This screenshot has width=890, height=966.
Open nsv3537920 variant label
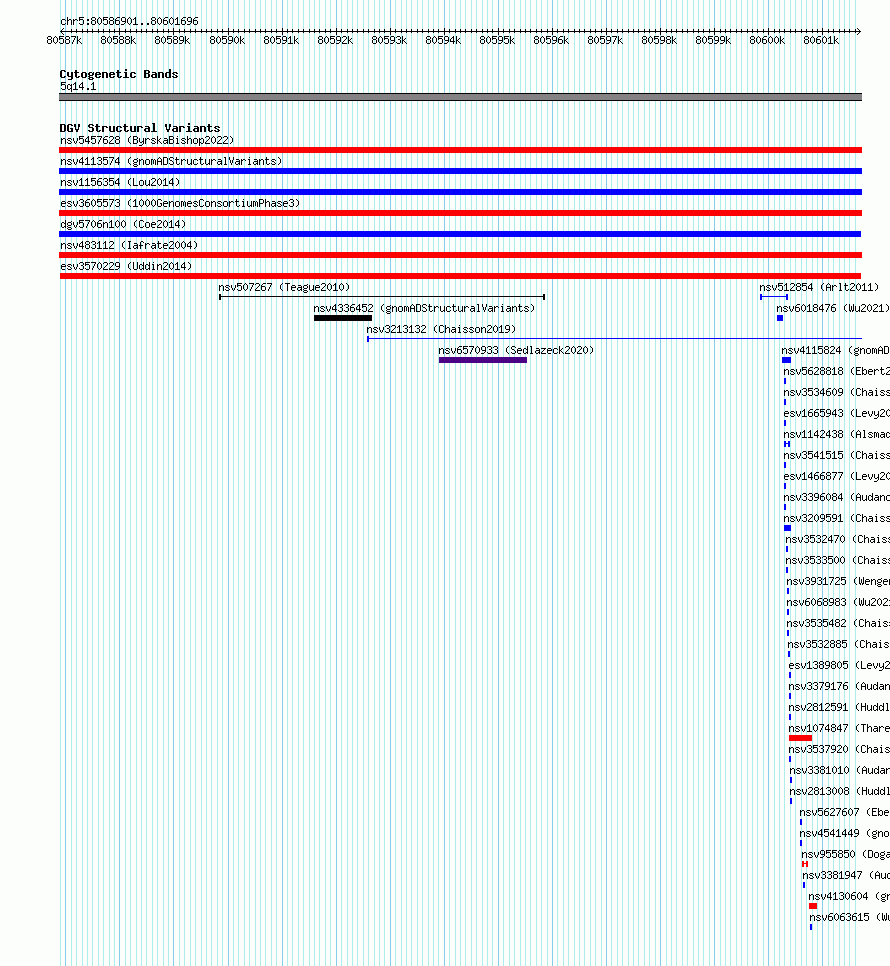pyautogui.click(x=839, y=748)
